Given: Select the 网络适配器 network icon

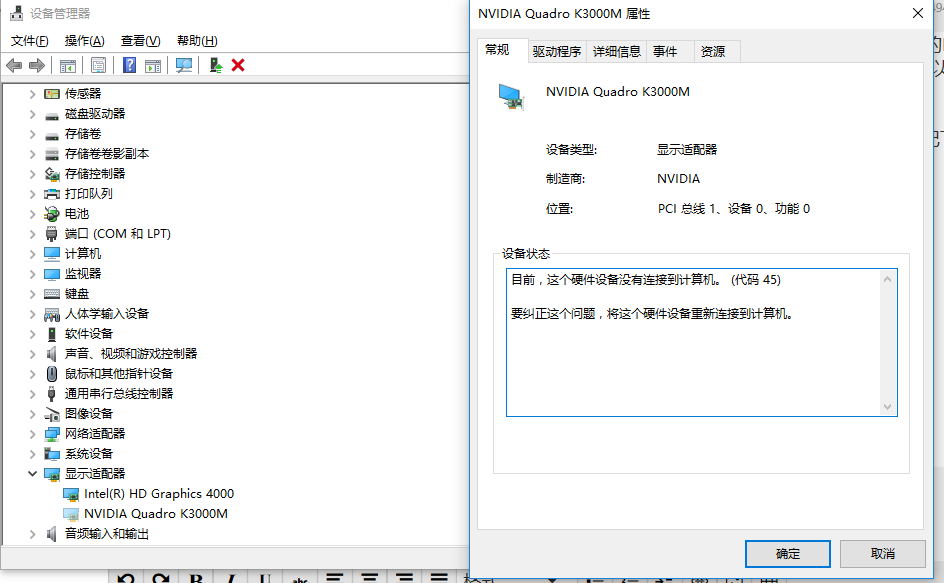Looking at the screenshot, I should point(52,434).
